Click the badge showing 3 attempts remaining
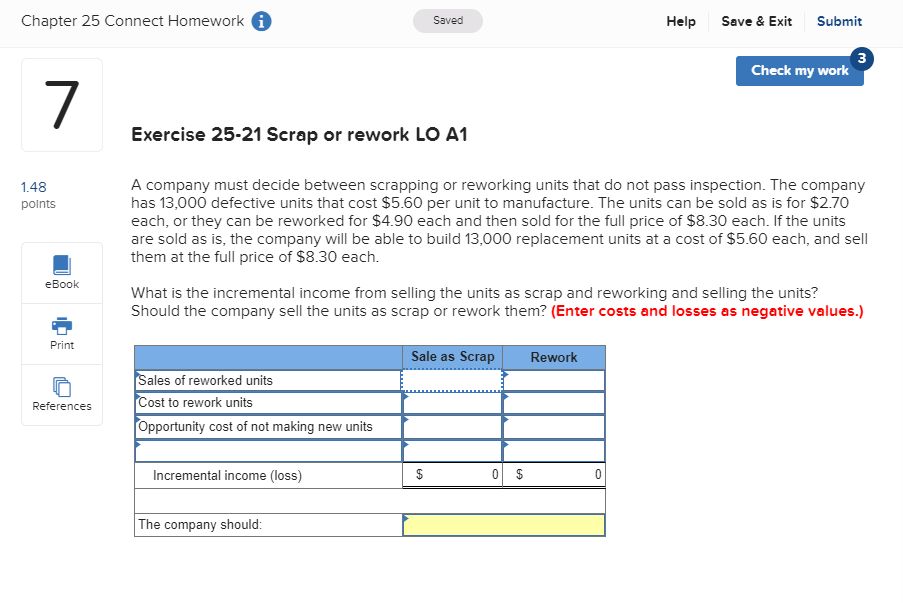The width and height of the screenshot is (903, 603). [862, 59]
